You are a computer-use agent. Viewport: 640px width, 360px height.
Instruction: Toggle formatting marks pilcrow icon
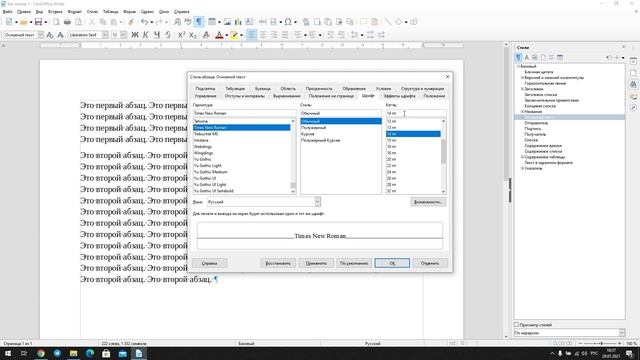coord(199,22)
